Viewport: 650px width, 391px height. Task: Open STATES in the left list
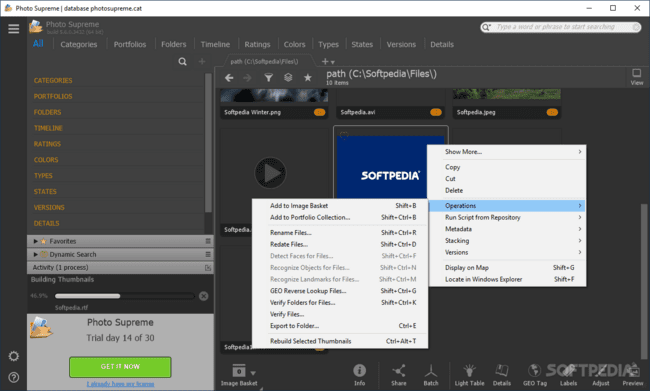pos(45,192)
